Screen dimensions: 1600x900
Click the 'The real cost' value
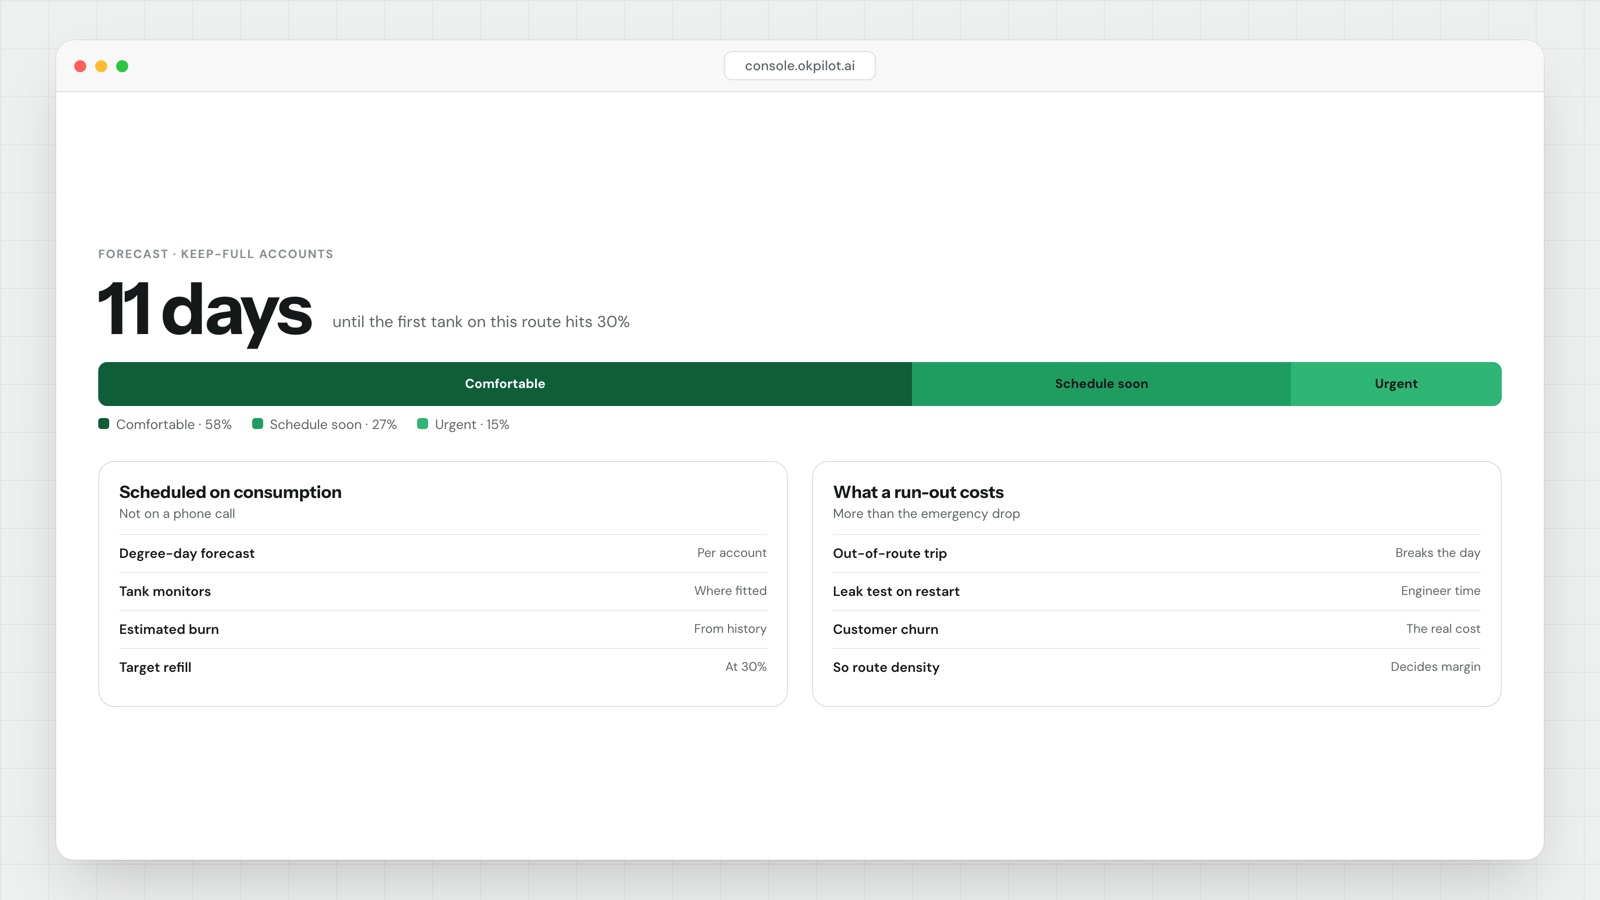(1443, 629)
